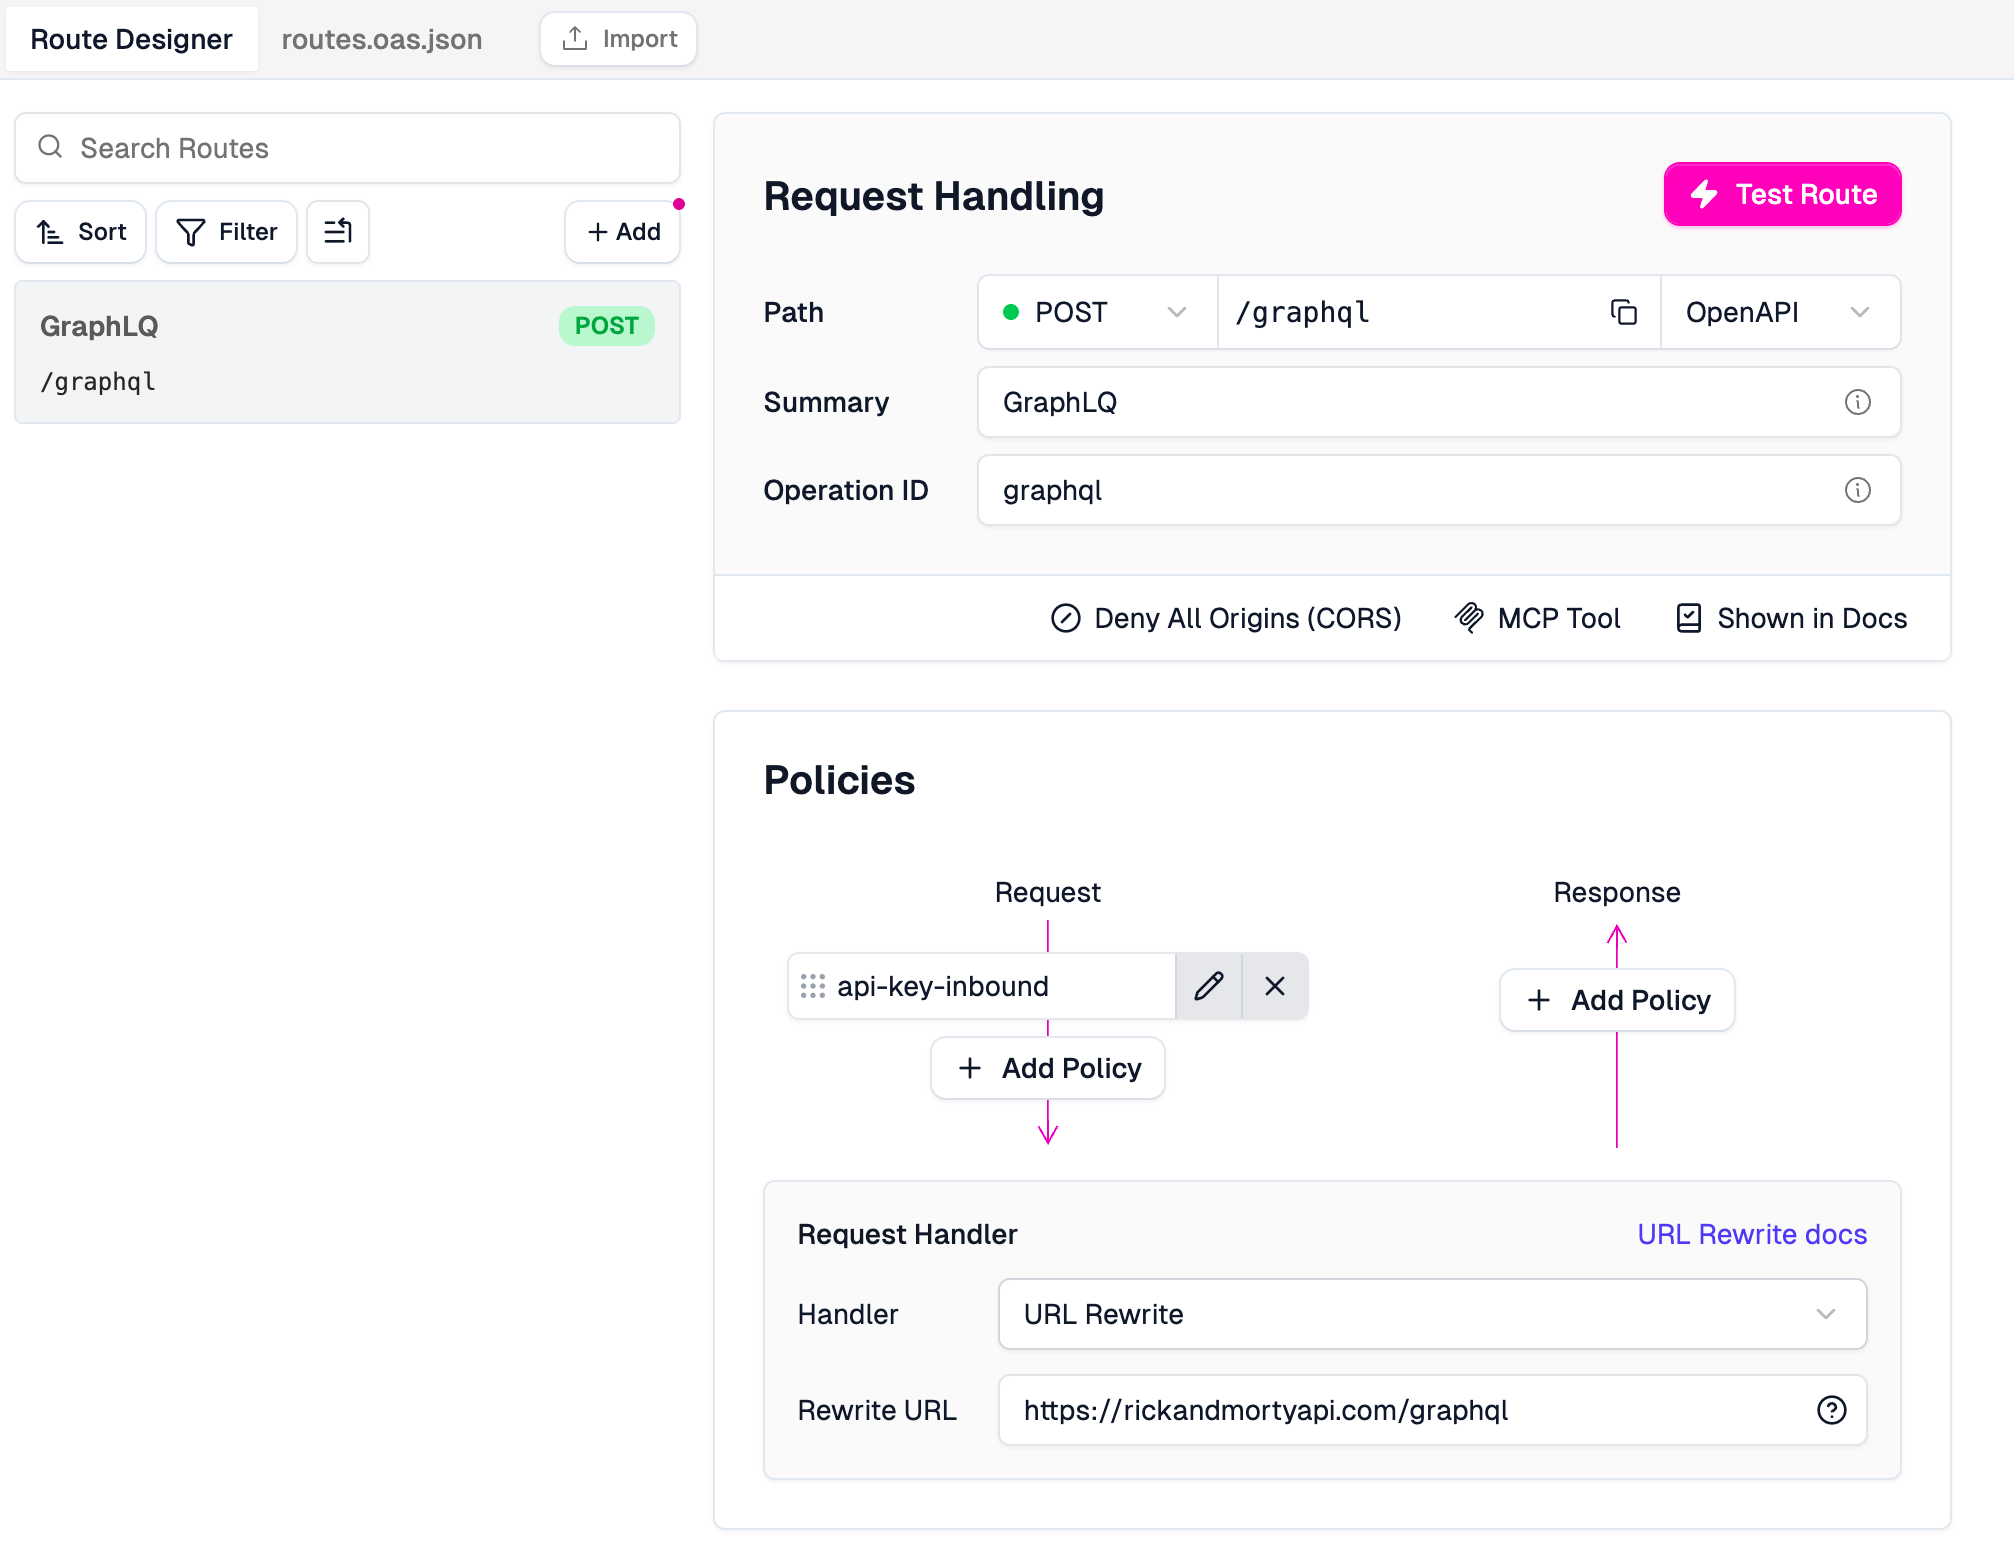2014x1550 pixels.
Task: Open the POST method dropdown
Action: [1096, 312]
